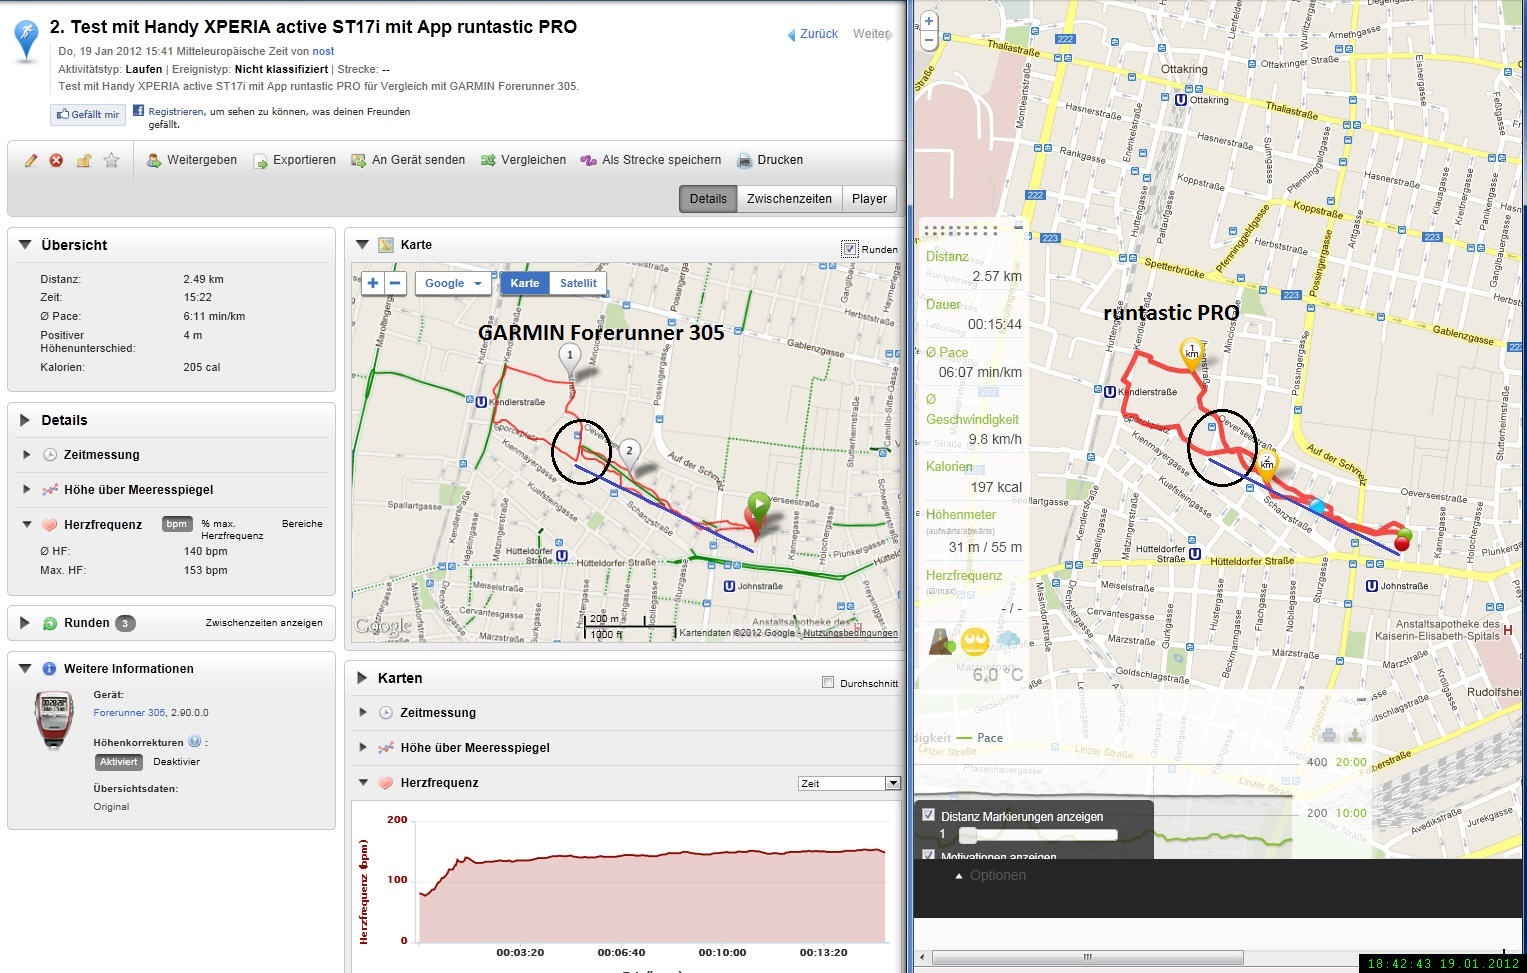Click the Höhenkorrekturen help icon
Image resolution: width=1527 pixels, height=973 pixels.
194,742
